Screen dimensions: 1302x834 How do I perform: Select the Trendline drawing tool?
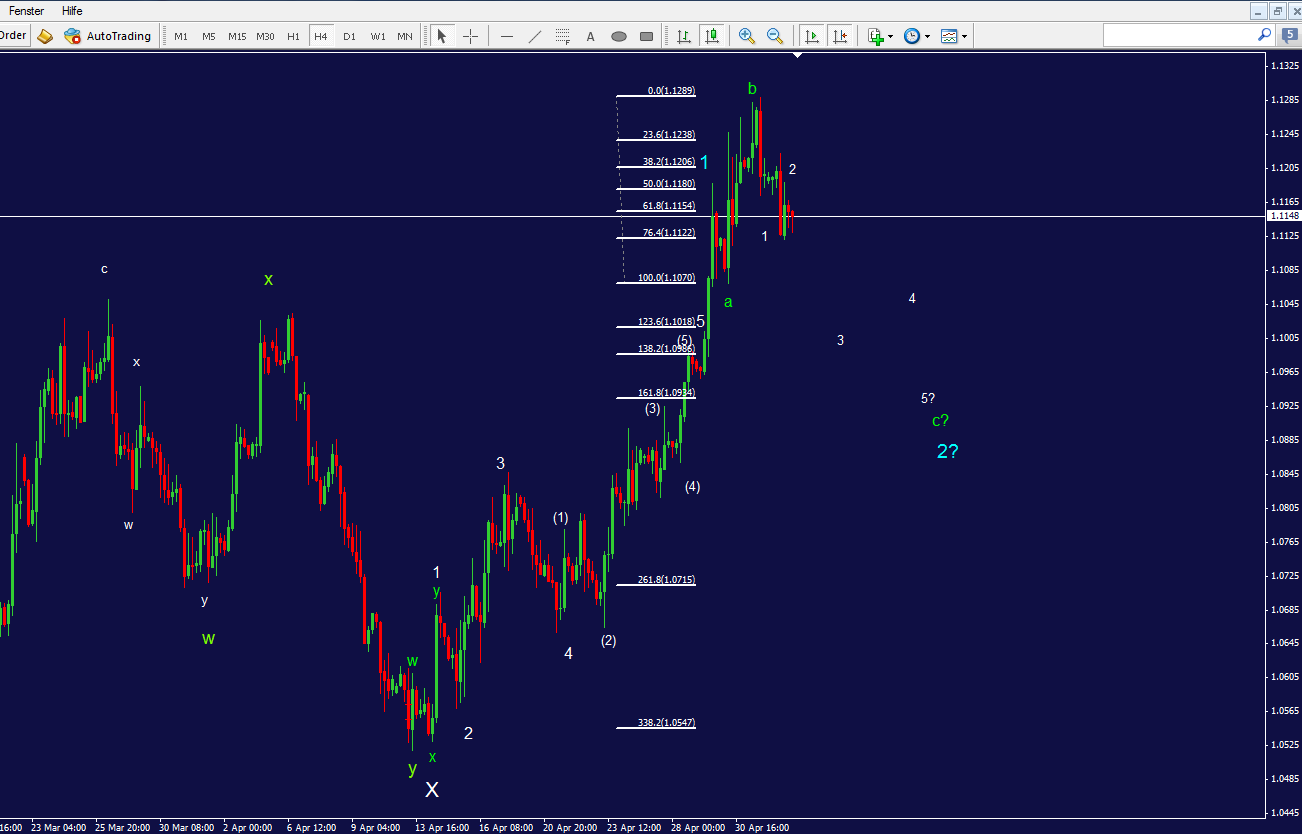click(x=535, y=36)
